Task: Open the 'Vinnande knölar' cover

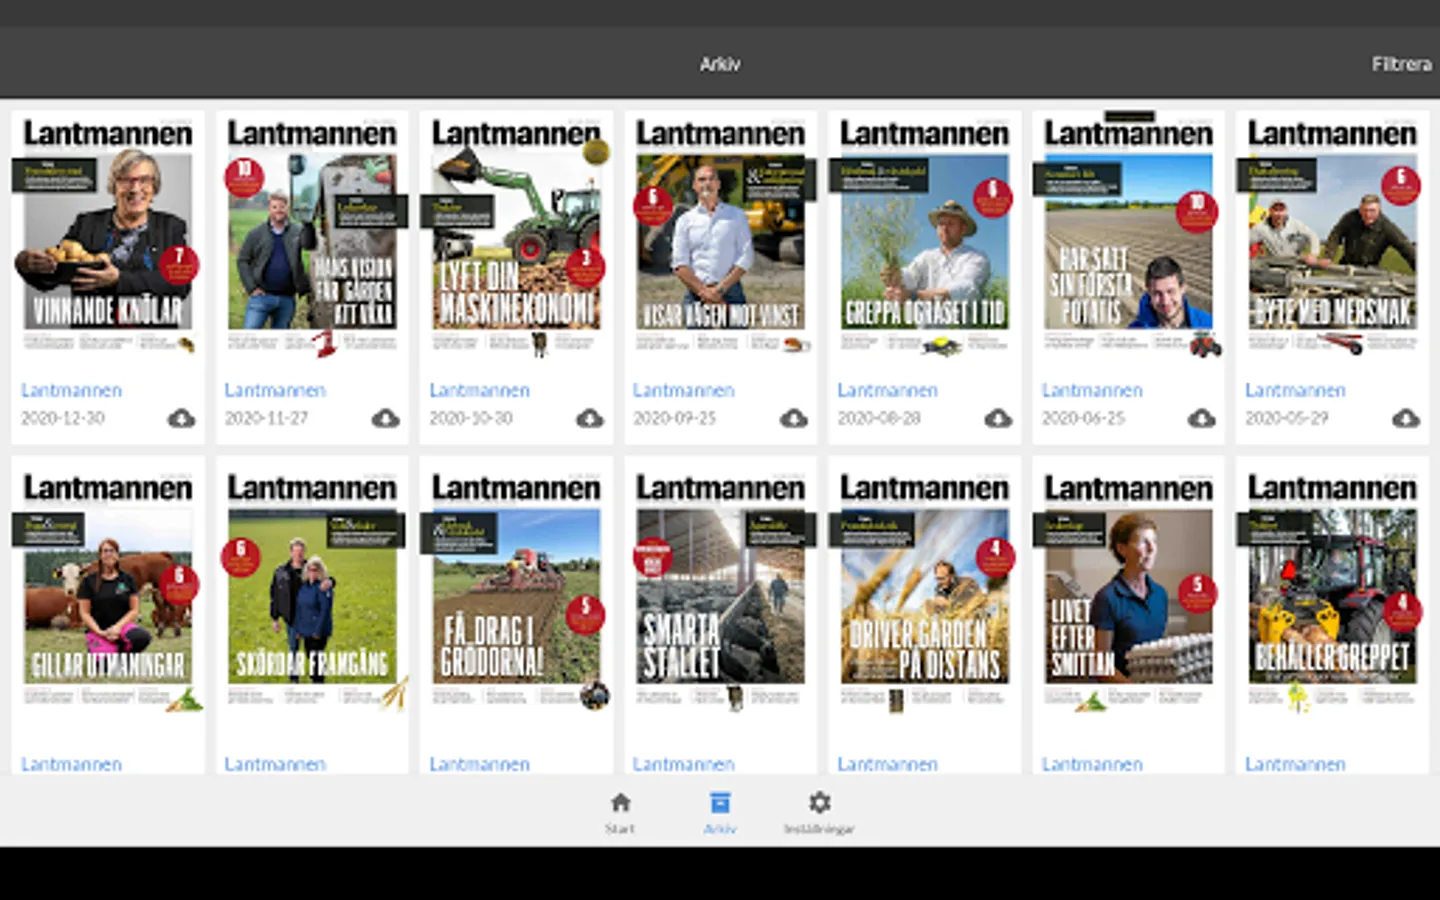Action: click(x=108, y=237)
